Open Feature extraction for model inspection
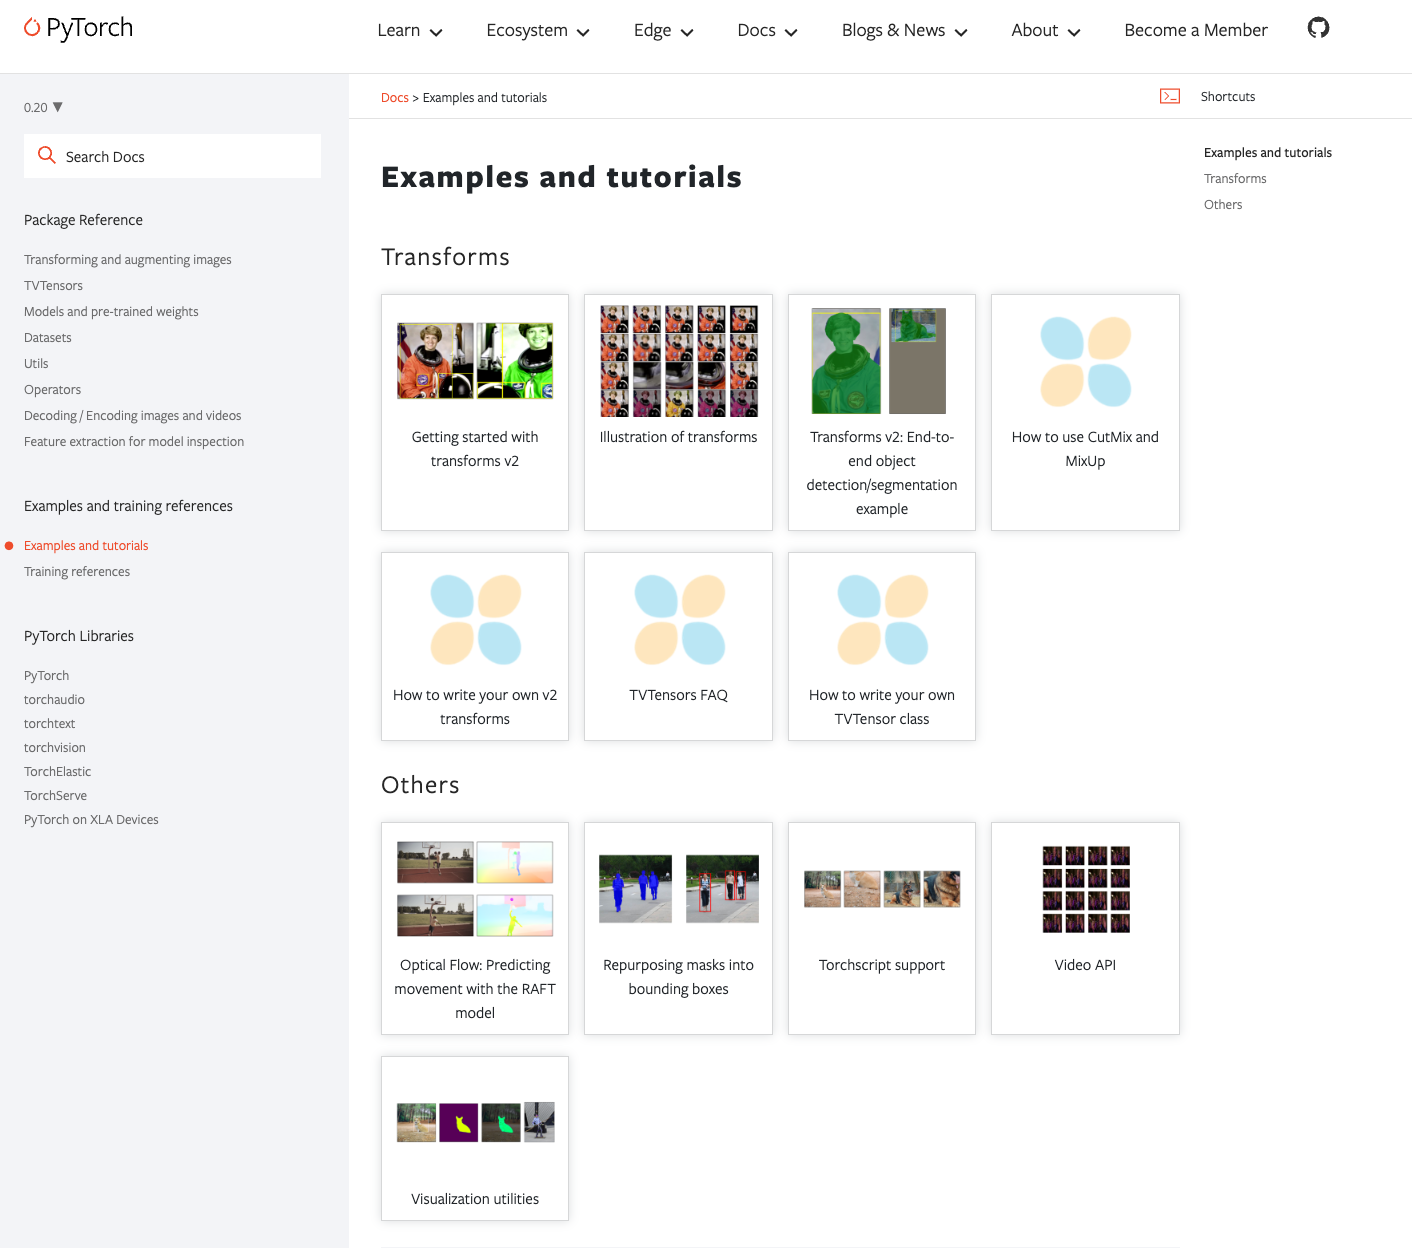 [x=134, y=442]
